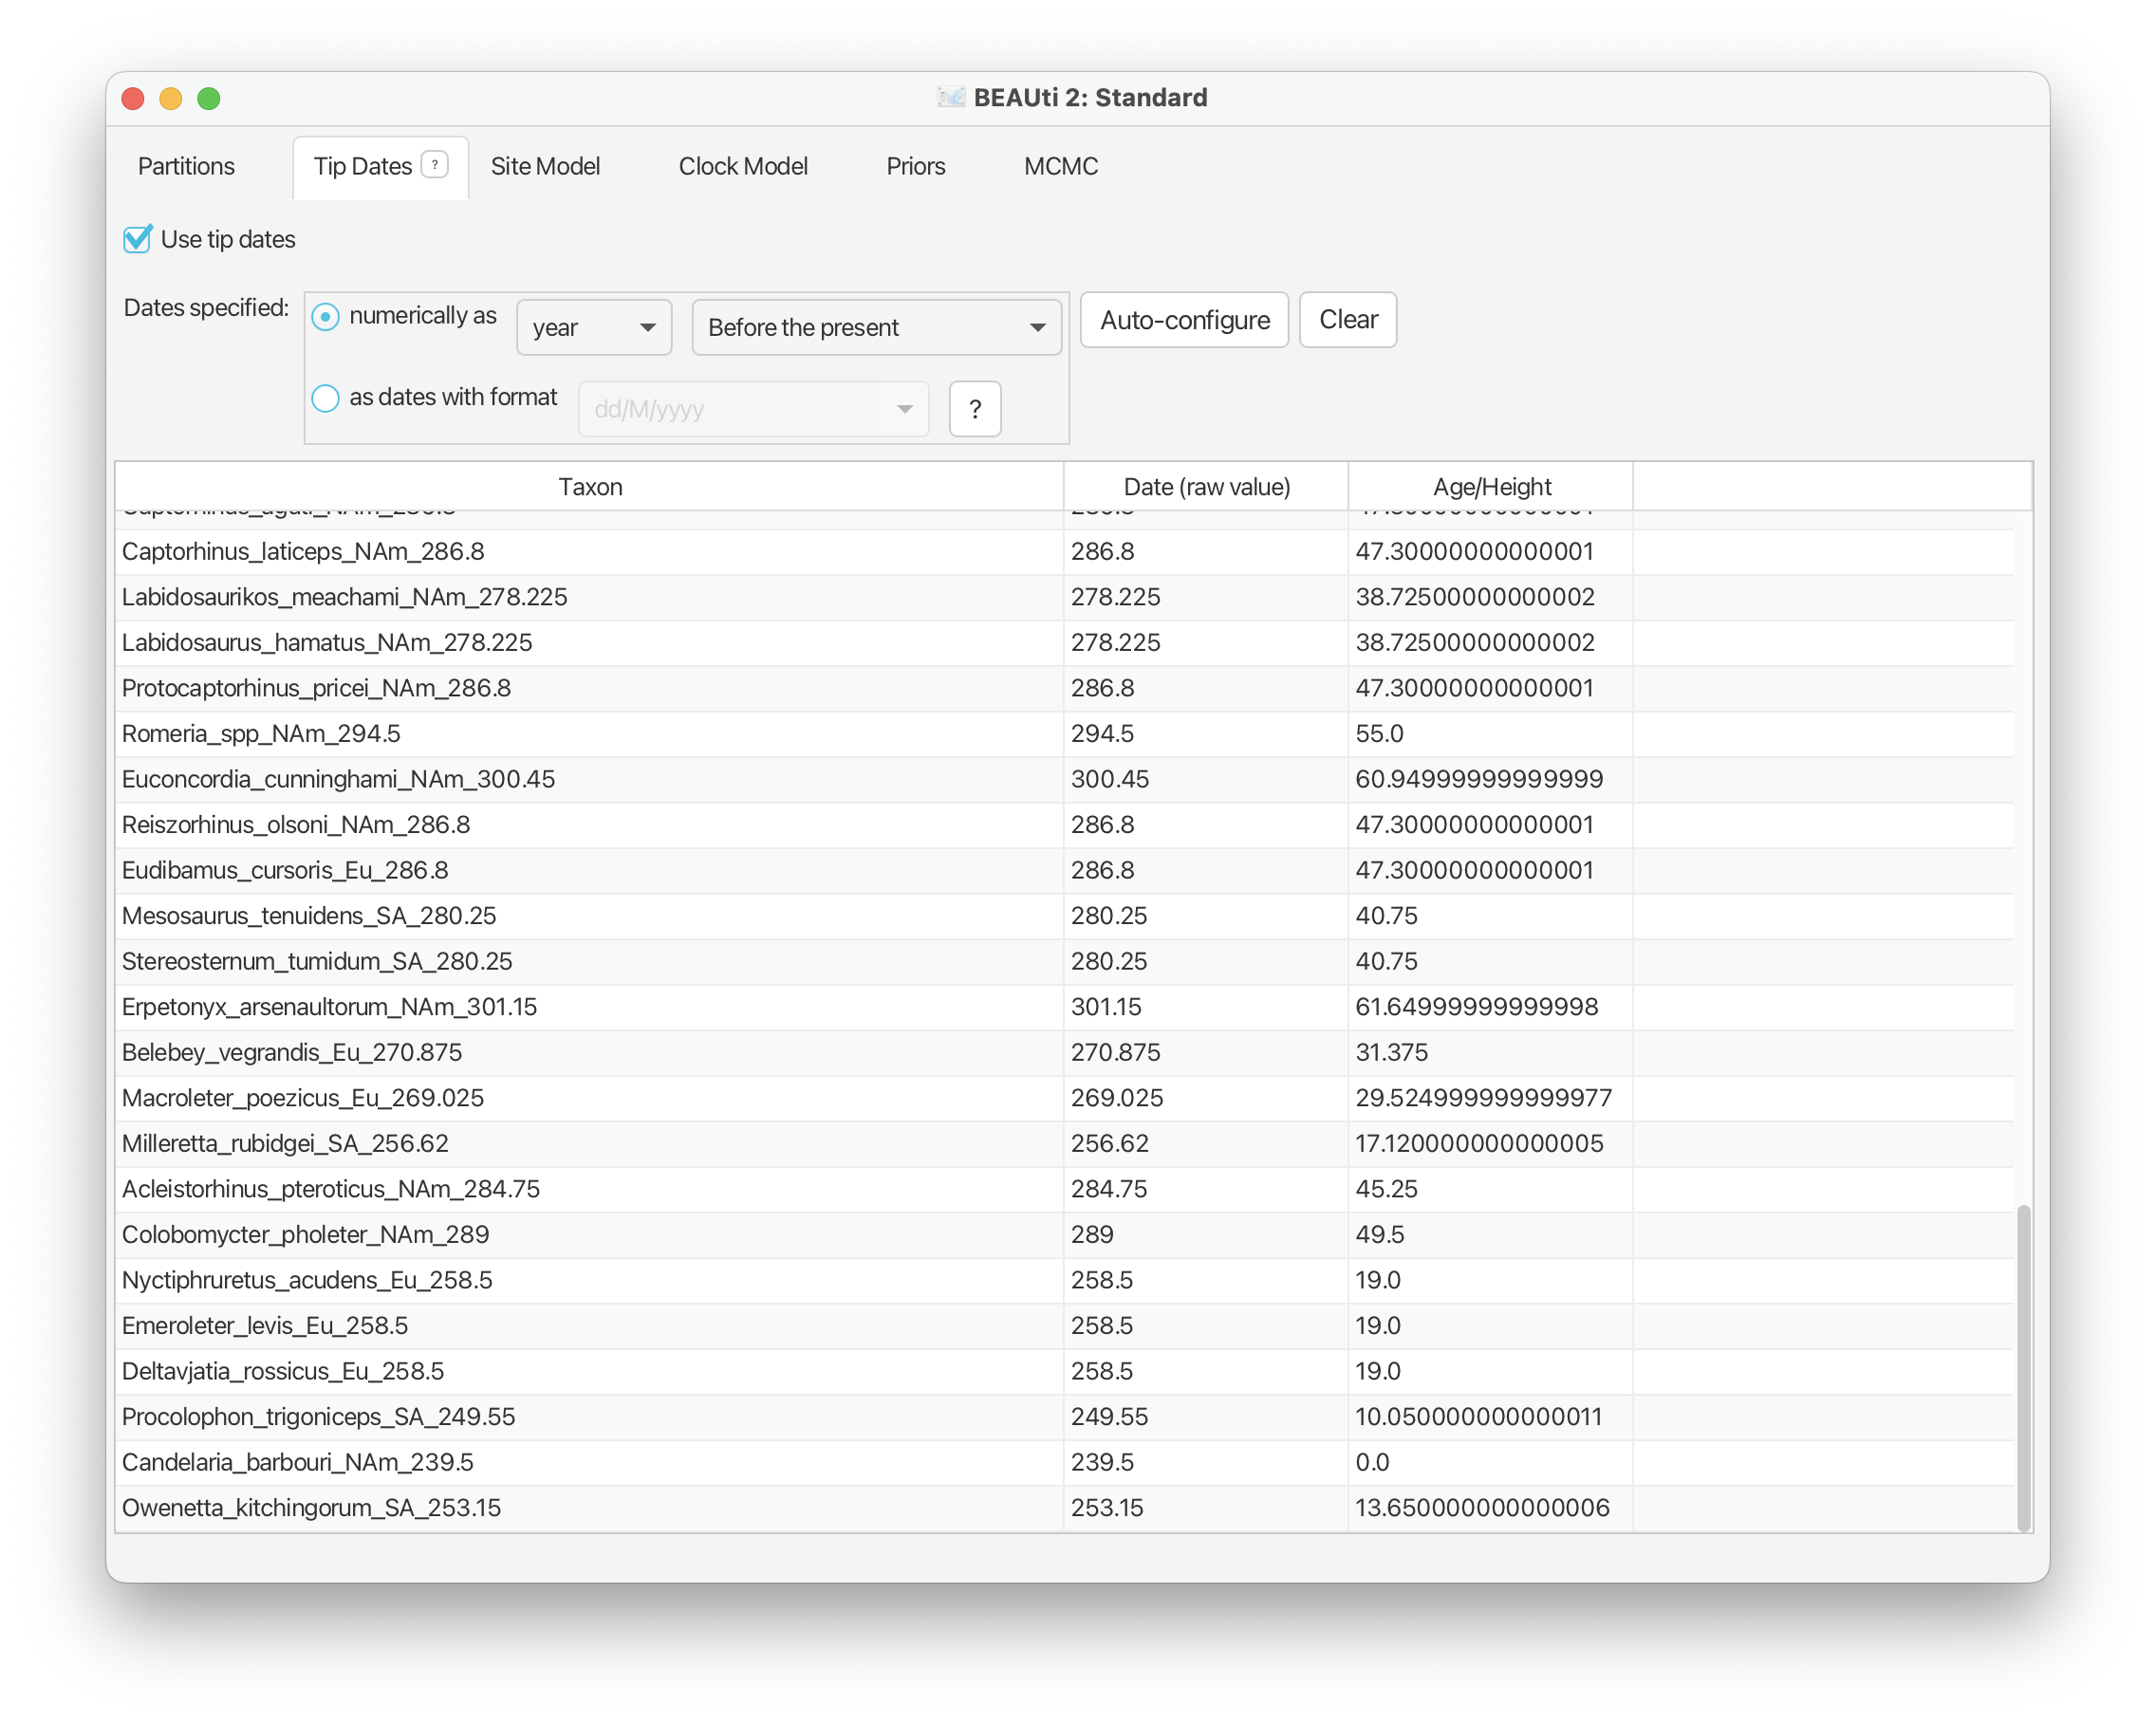Select Stereosternum_tumidum_SA_280.25 row
This screenshot has width=2156, height=1723.
coord(1064,961)
